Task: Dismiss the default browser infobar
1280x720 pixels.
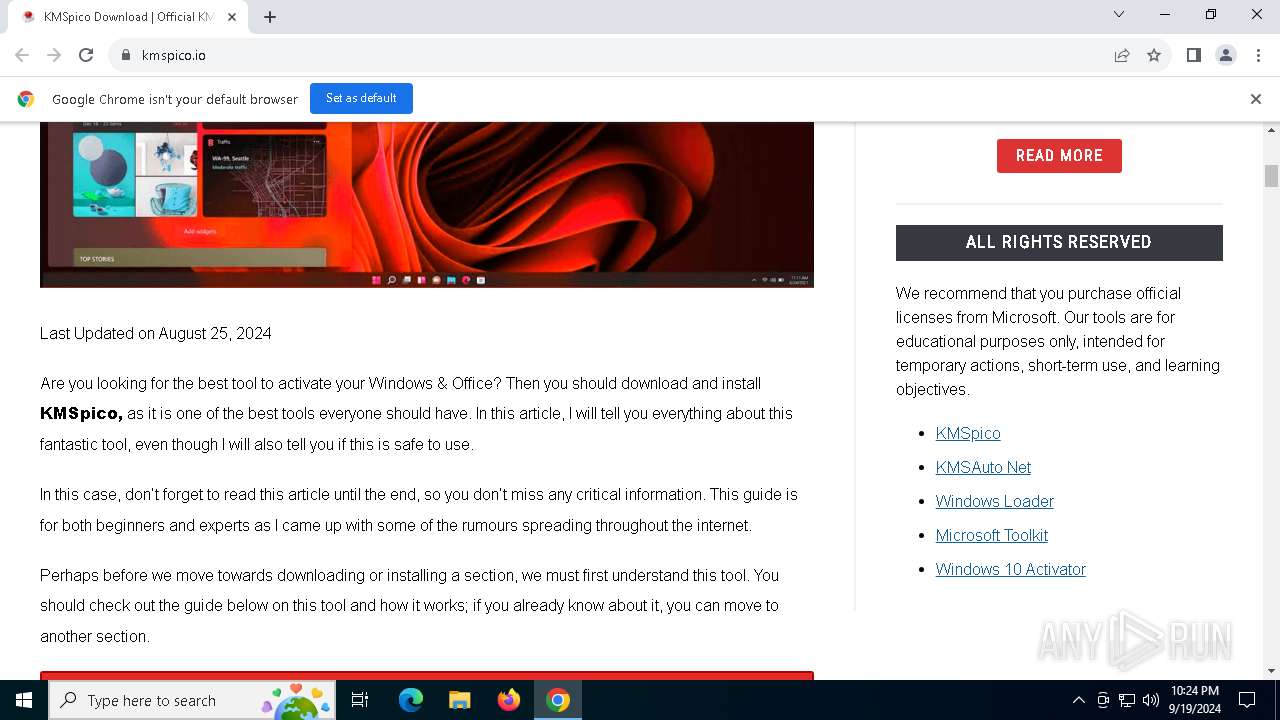Action: pos(1256,99)
